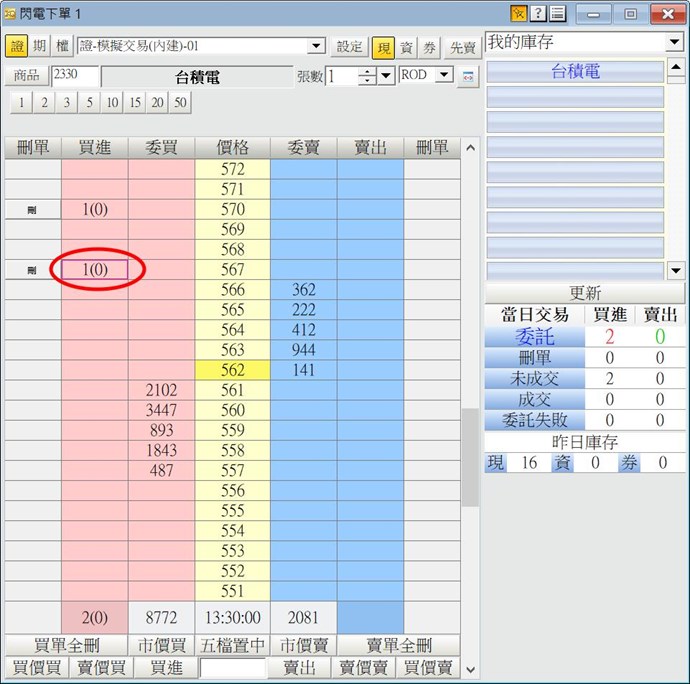Expand the 我的庫存 inventory dropdown
Screen dimensions: 690x684
click(674, 43)
